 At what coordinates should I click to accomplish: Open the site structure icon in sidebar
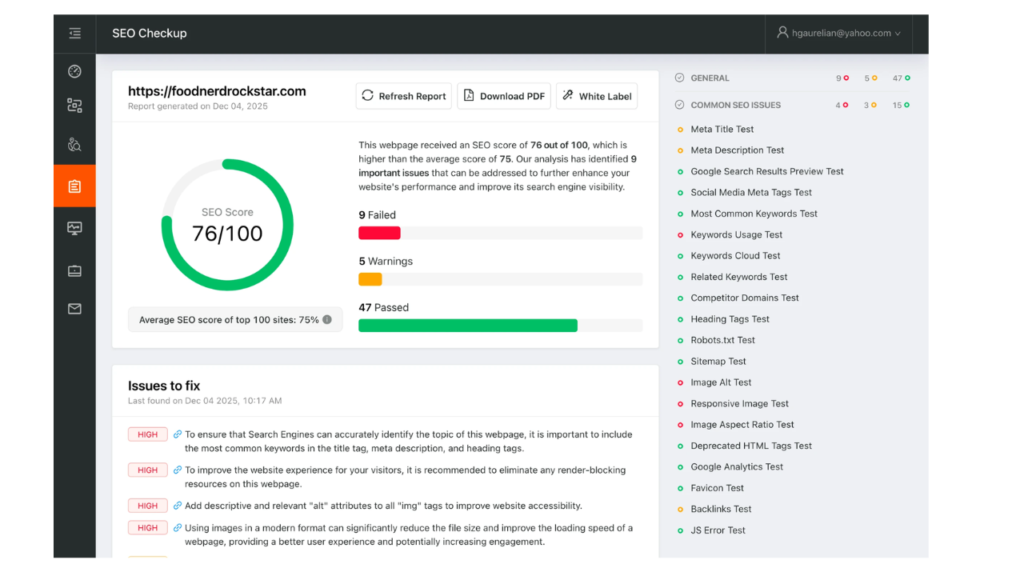(74, 106)
